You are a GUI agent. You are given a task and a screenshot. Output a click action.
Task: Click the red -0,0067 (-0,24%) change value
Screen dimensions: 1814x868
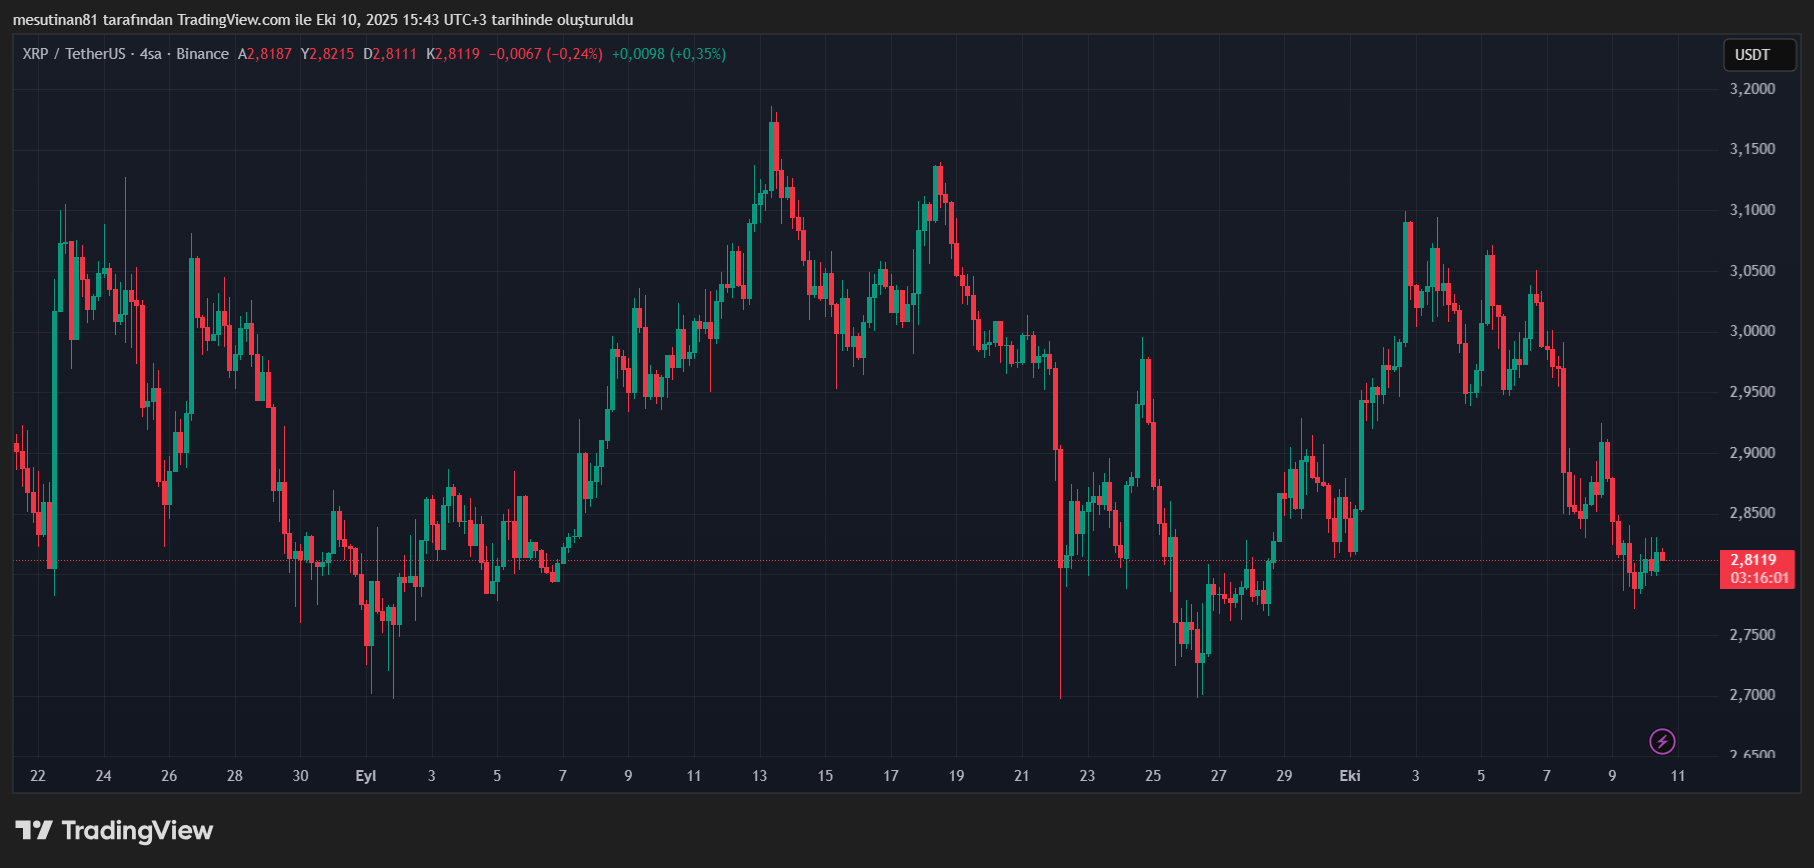(x=545, y=54)
